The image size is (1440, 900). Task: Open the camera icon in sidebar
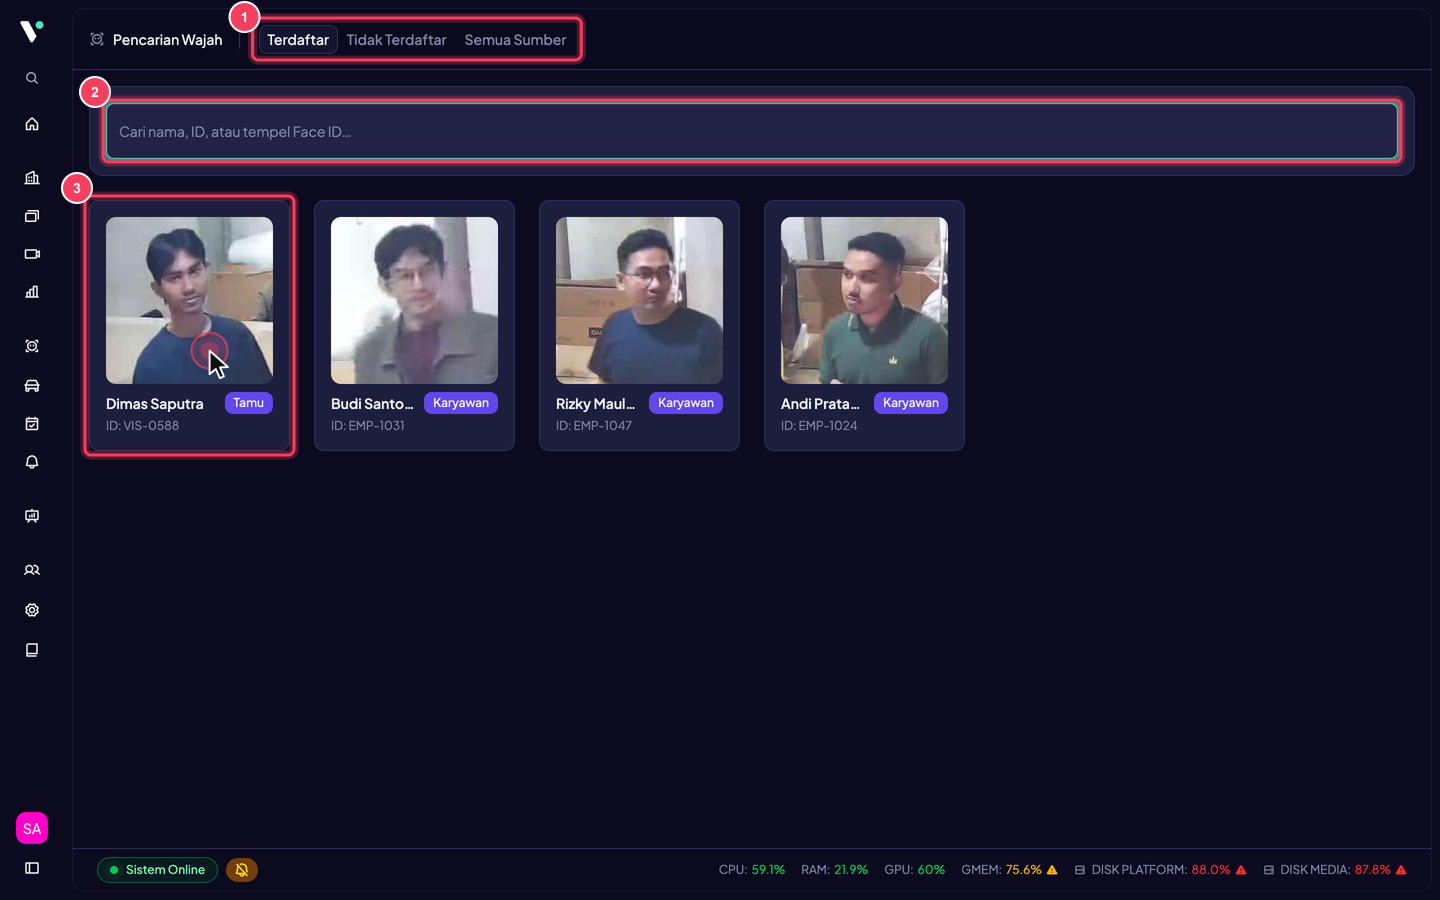click(x=32, y=254)
